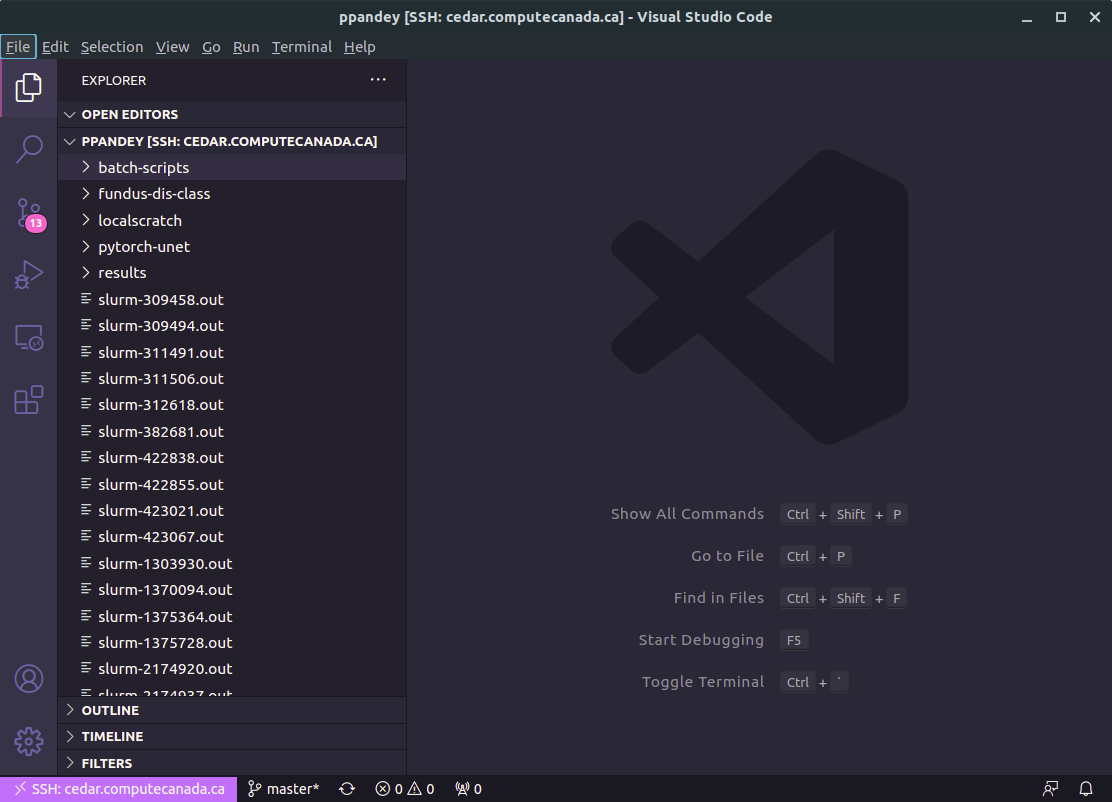
Task: Open the Accounts menu icon
Action: pyautogui.click(x=29, y=679)
